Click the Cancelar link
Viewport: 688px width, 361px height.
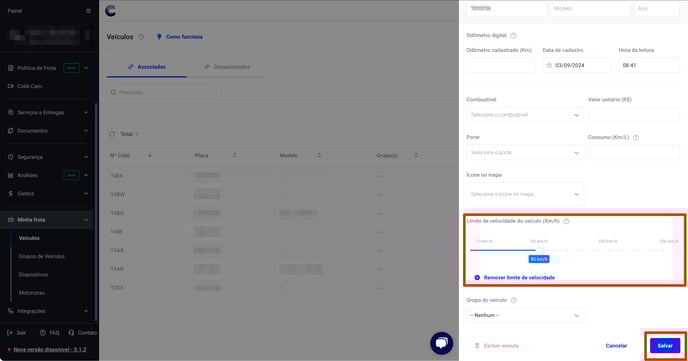click(616, 346)
